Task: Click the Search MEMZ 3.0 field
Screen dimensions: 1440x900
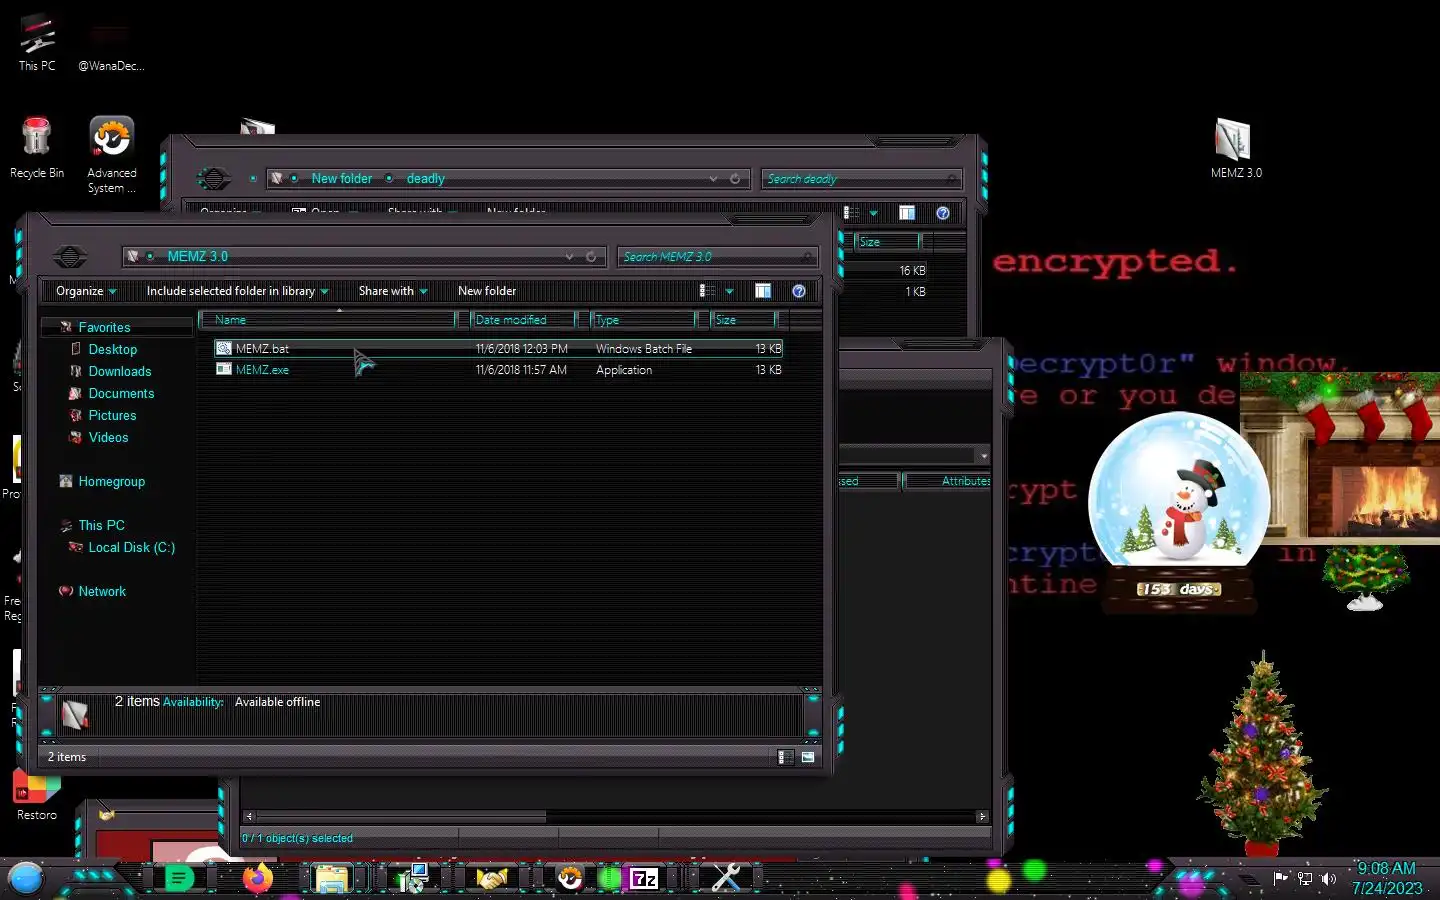Action: [717, 257]
